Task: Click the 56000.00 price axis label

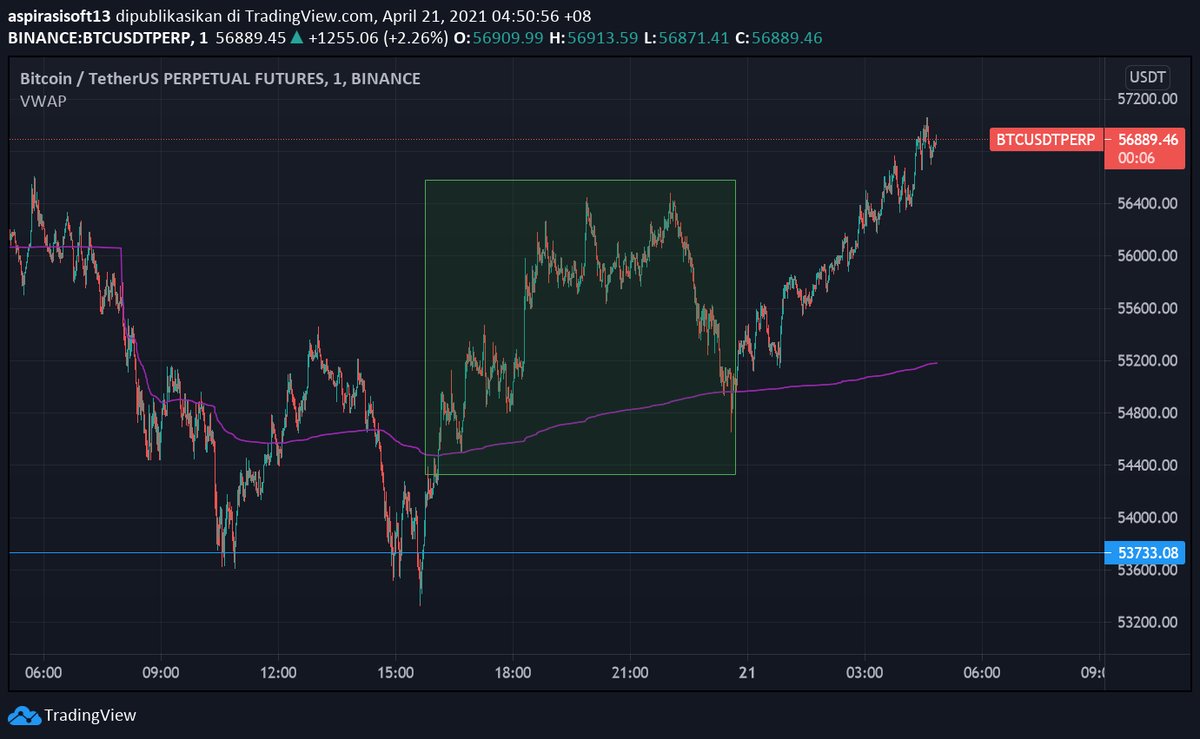Action: pyautogui.click(x=1147, y=256)
